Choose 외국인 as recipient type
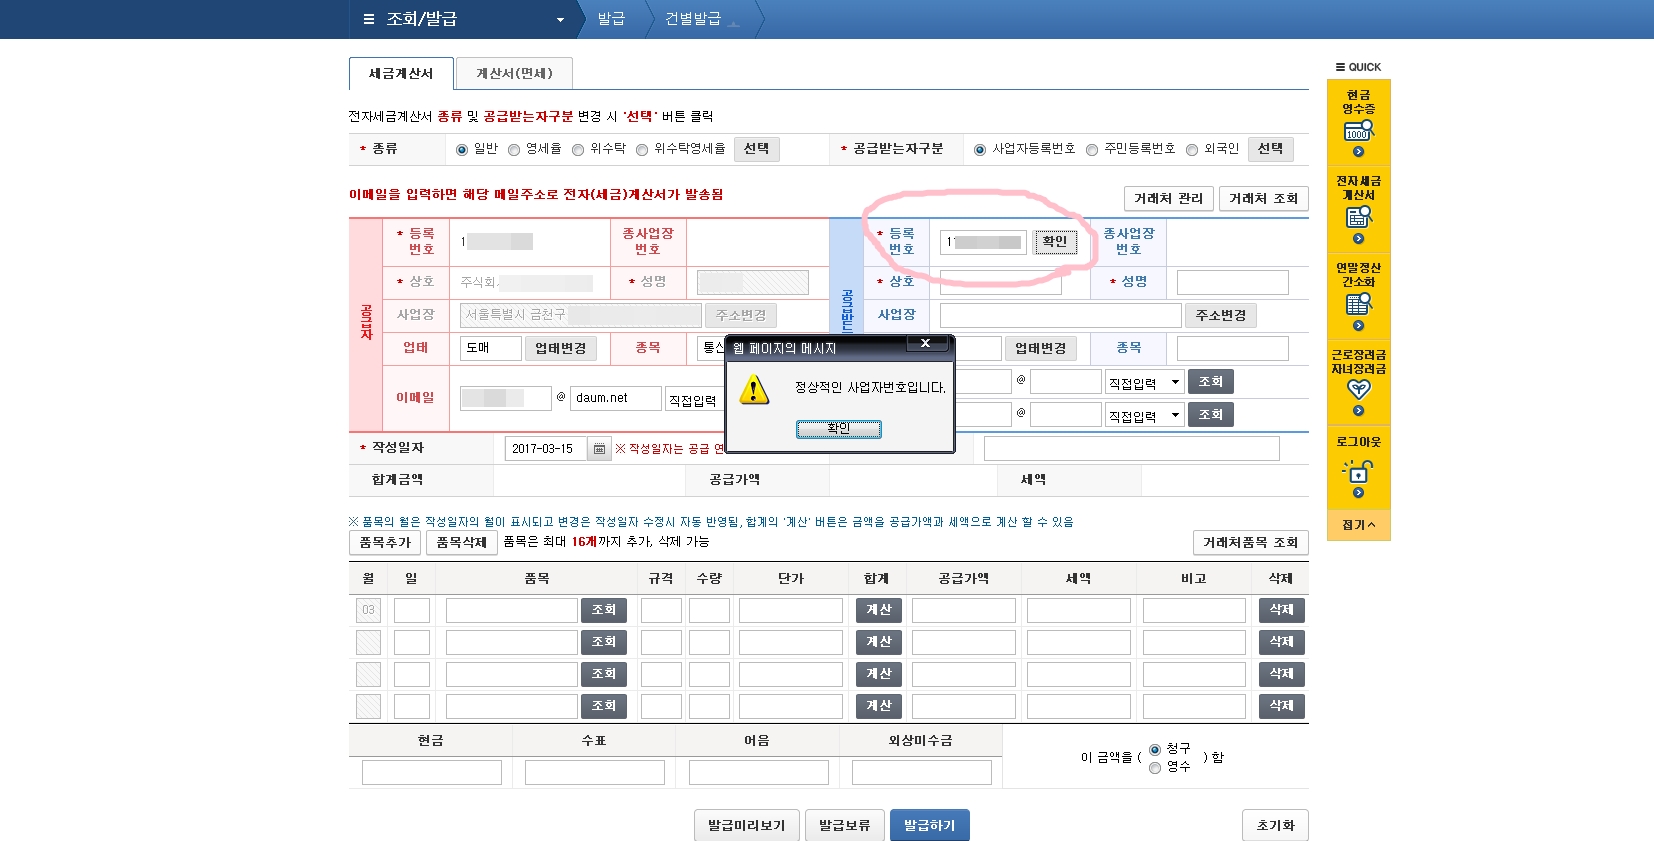 coord(1192,150)
